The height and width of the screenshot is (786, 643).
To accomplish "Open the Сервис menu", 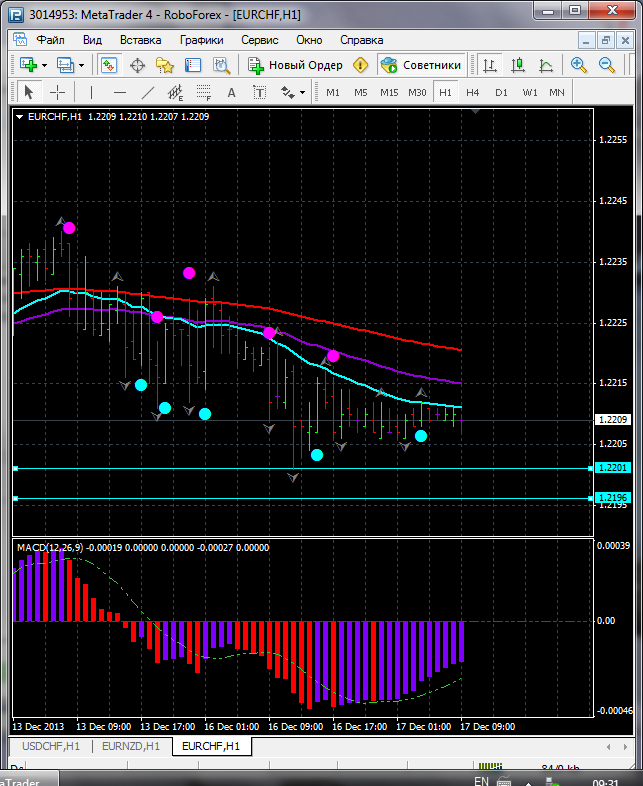I will click(260, 40).
